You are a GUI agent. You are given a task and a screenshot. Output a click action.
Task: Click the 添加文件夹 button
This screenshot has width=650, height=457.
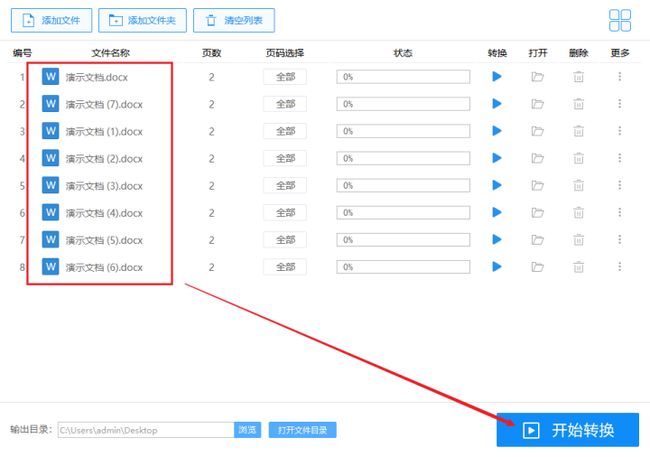(142, 20)
